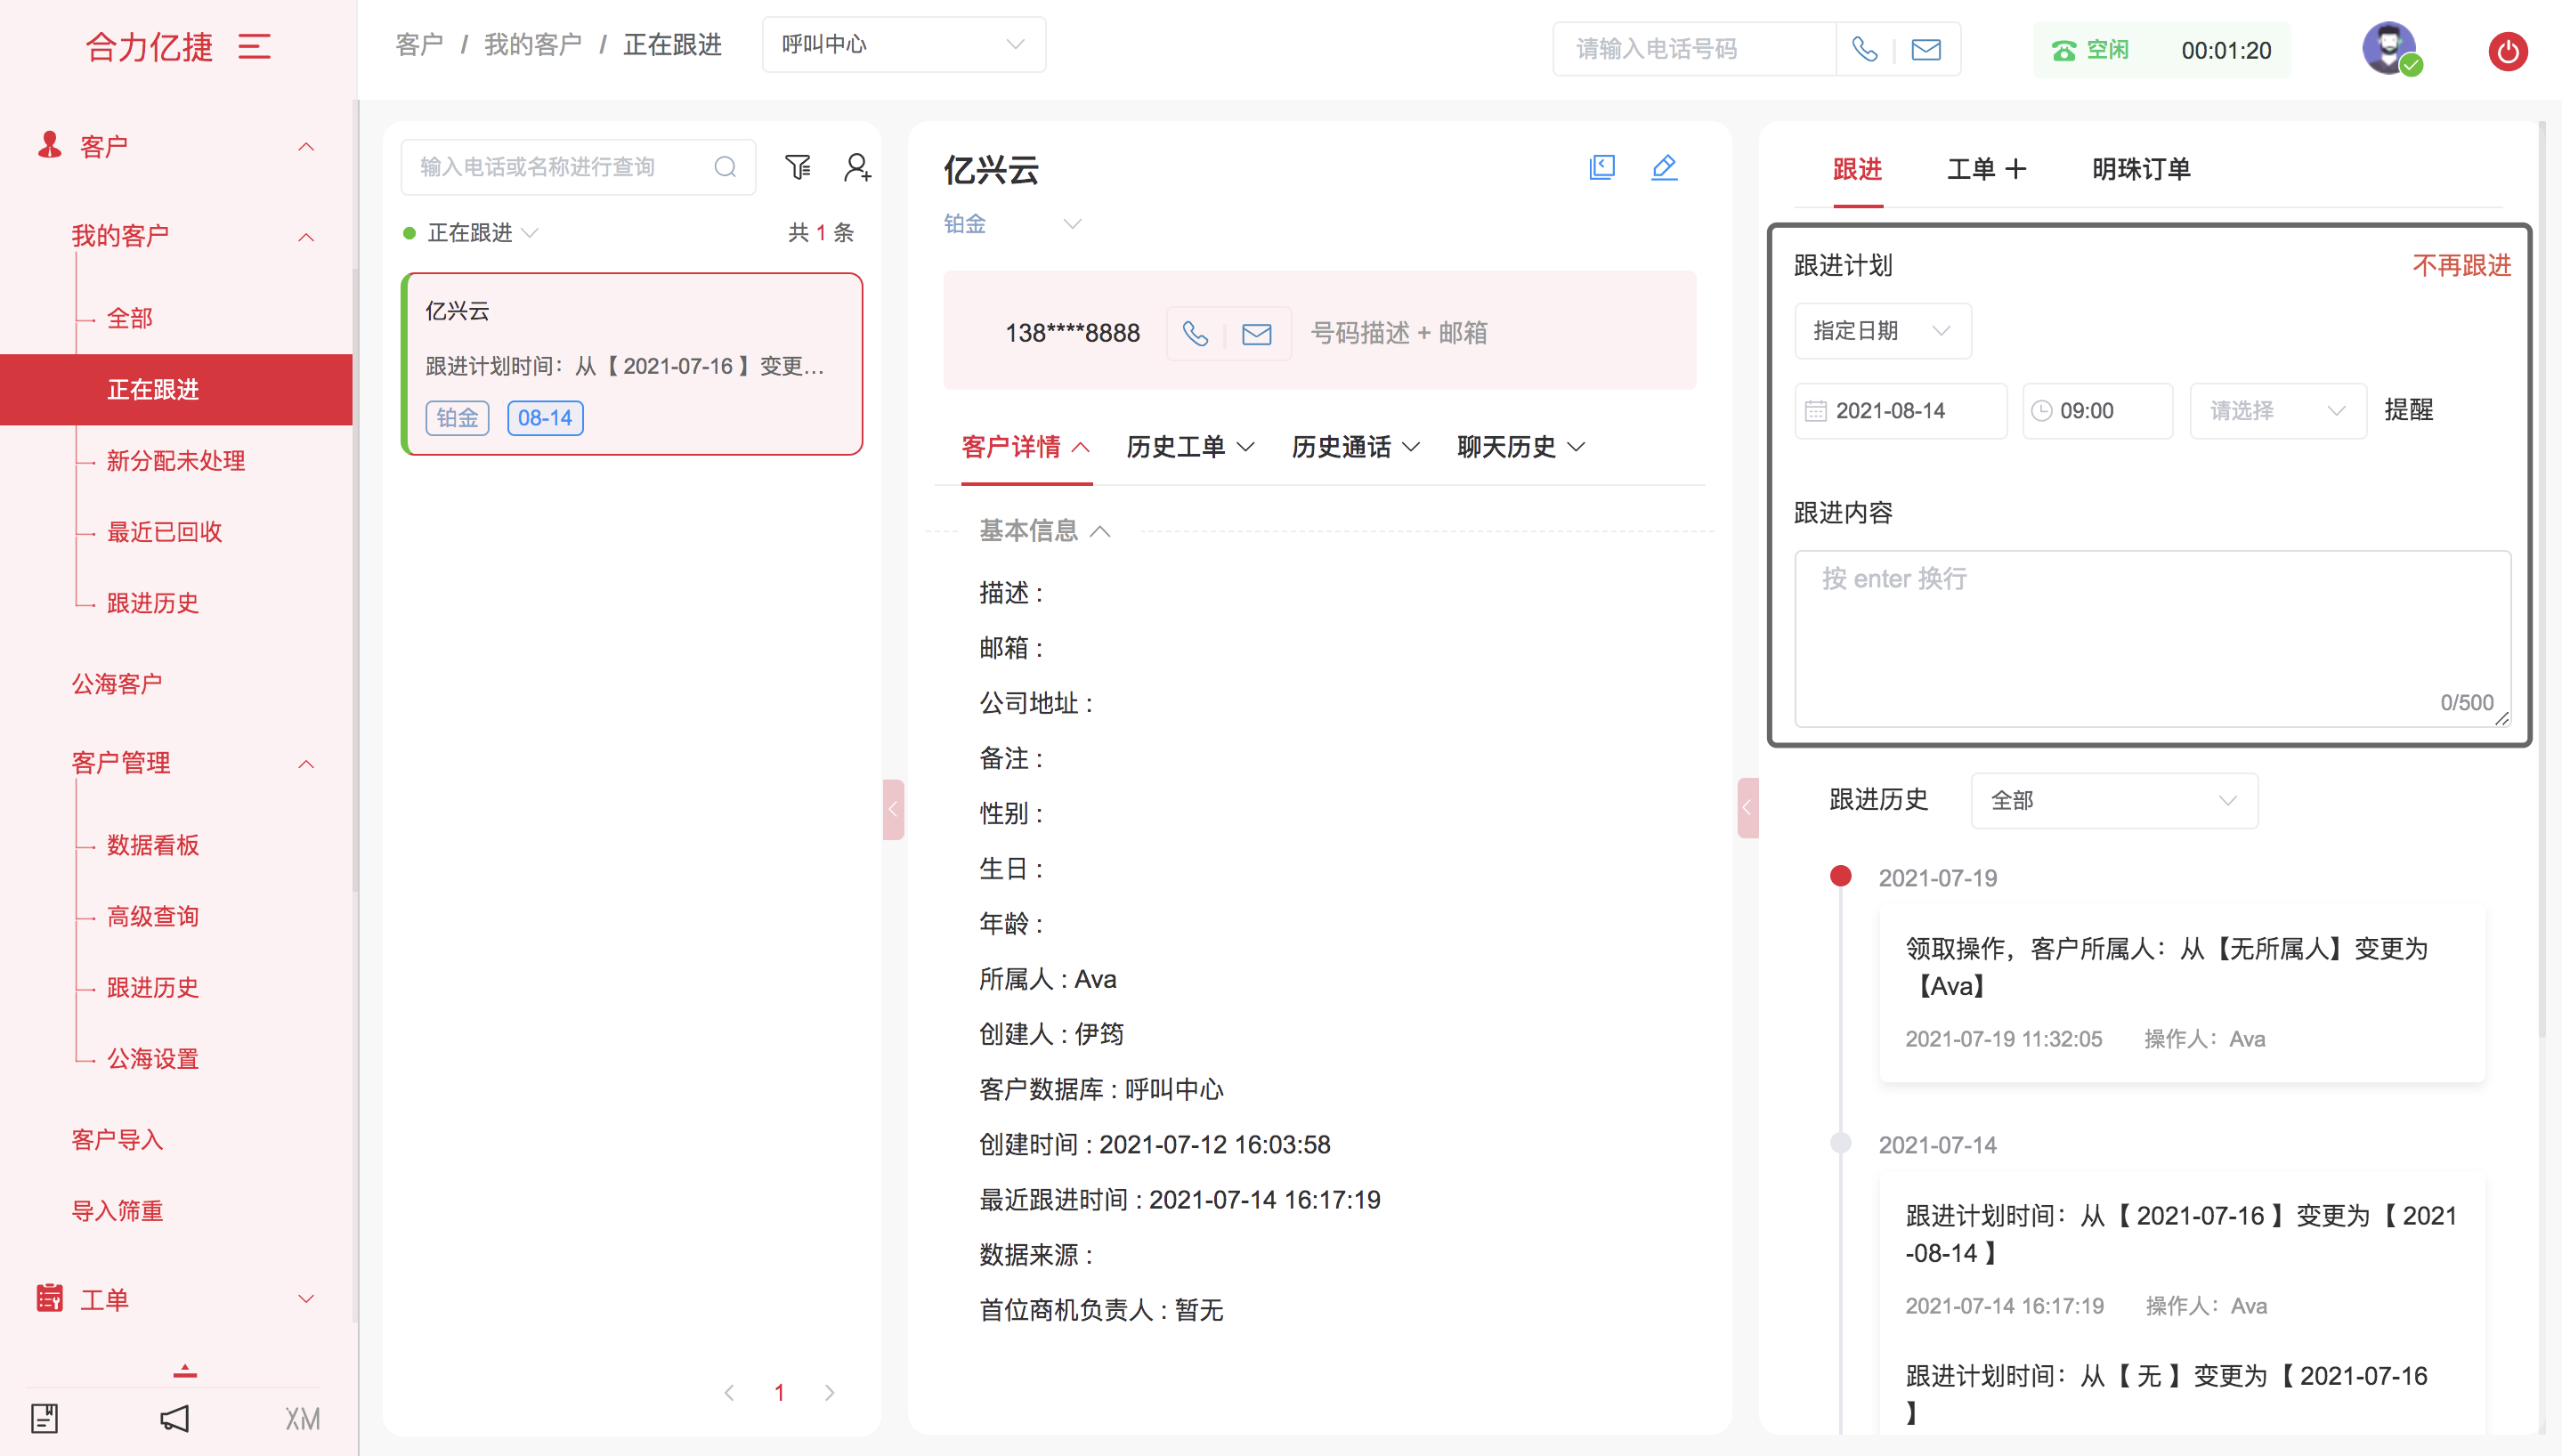This screenshot has height=1456, width=2562.
Task: Open 公海客户 in sidebar
Action: click(x=116, y=684)
